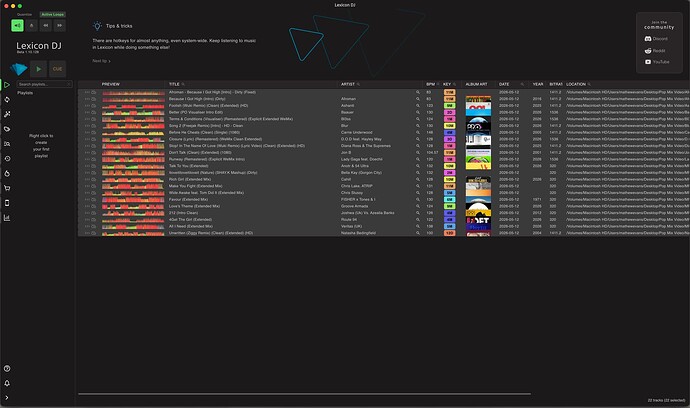This screenshot has width=690, height=408.
Task: Select the Playlists root item
Action: click(x=25, y=93)
